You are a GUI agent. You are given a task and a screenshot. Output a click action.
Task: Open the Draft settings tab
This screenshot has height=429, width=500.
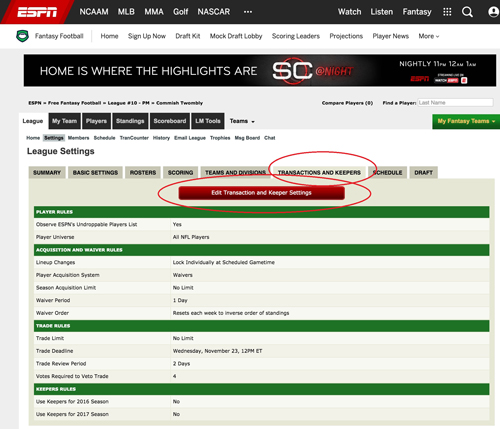coord(423,172)
